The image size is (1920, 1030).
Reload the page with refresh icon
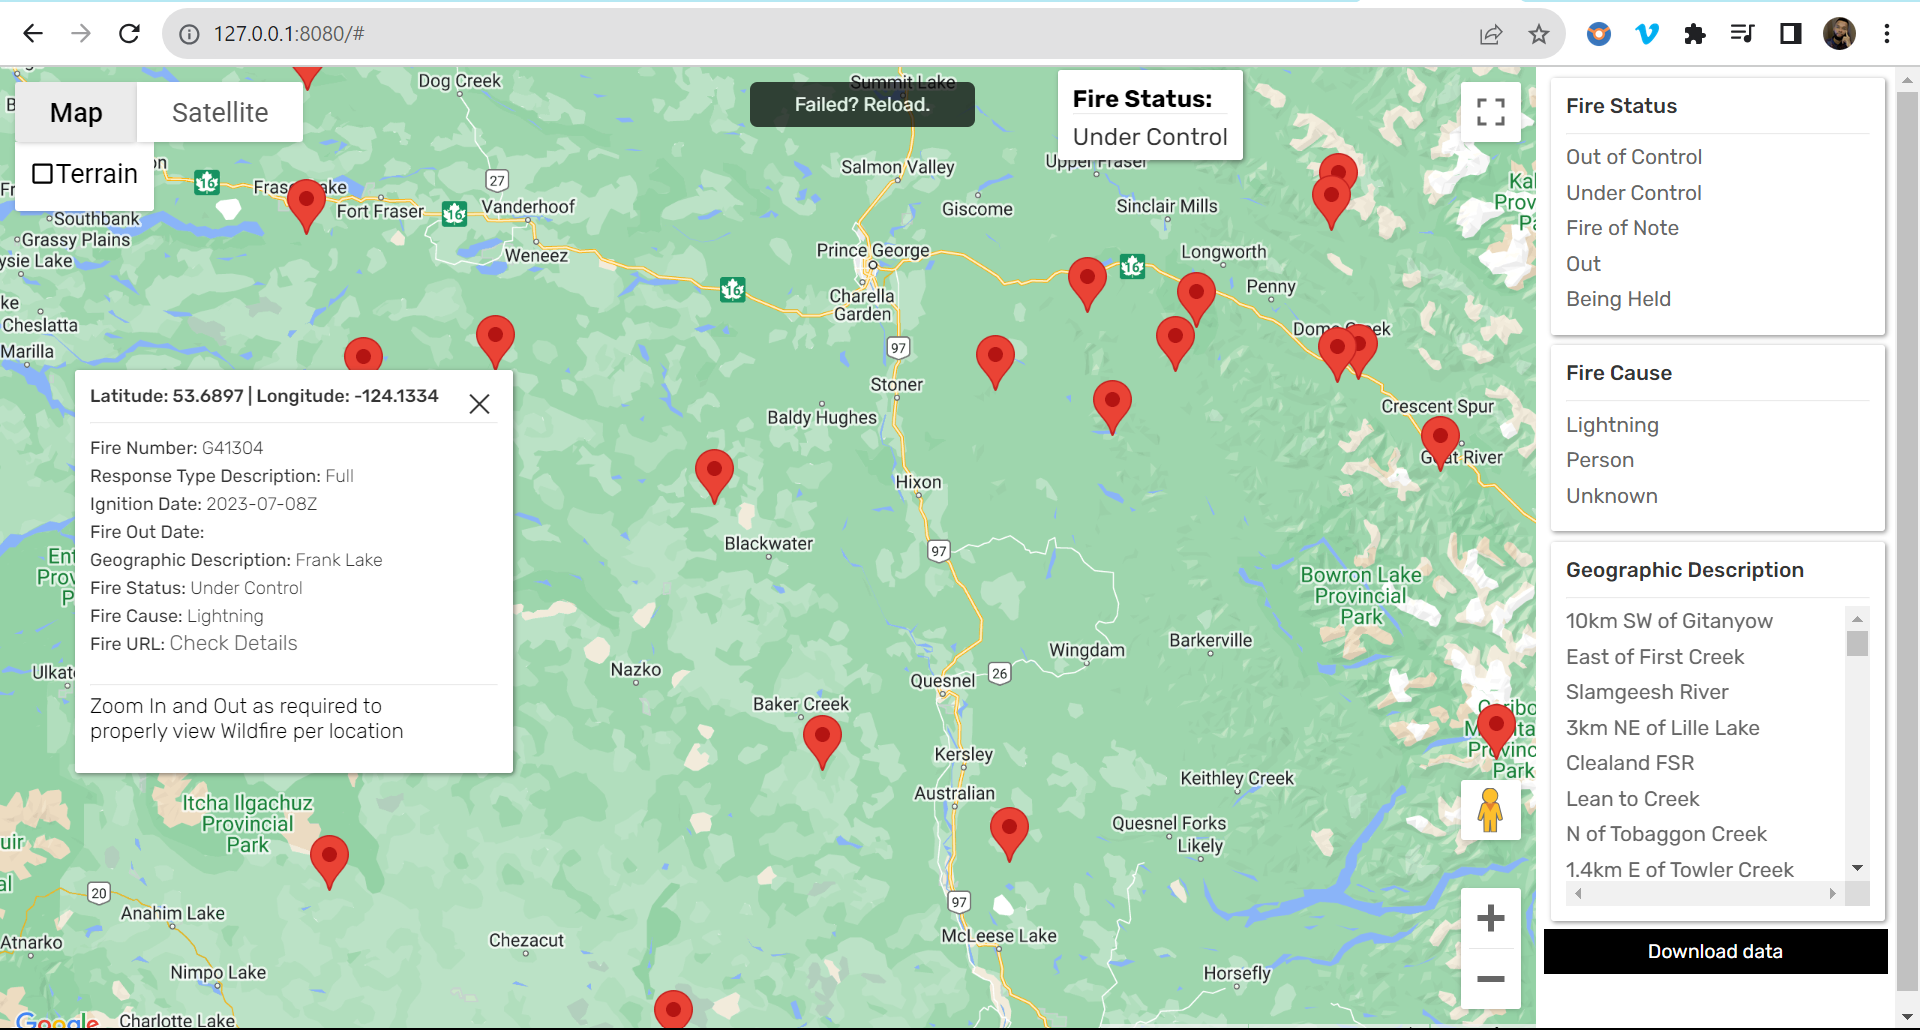(129, 34)
